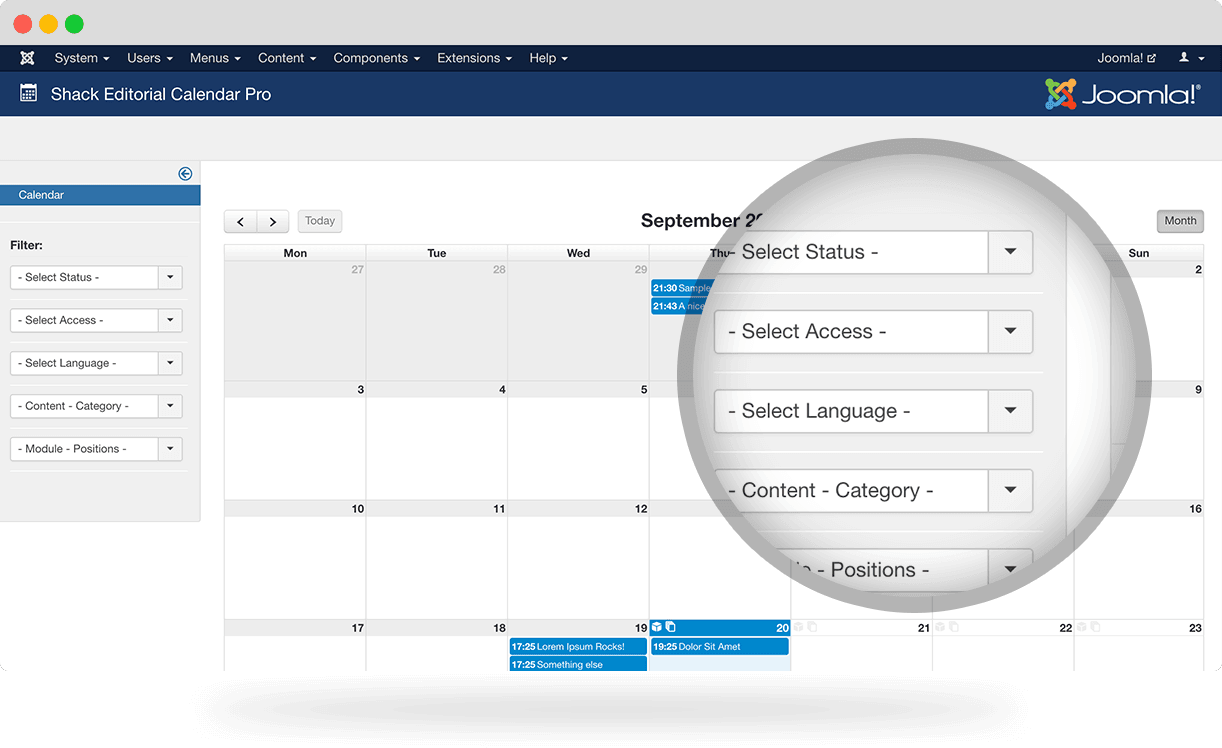Go to the previous month with the left chevron
Screen dimensions: 1222x748
(x=240, y=222)
